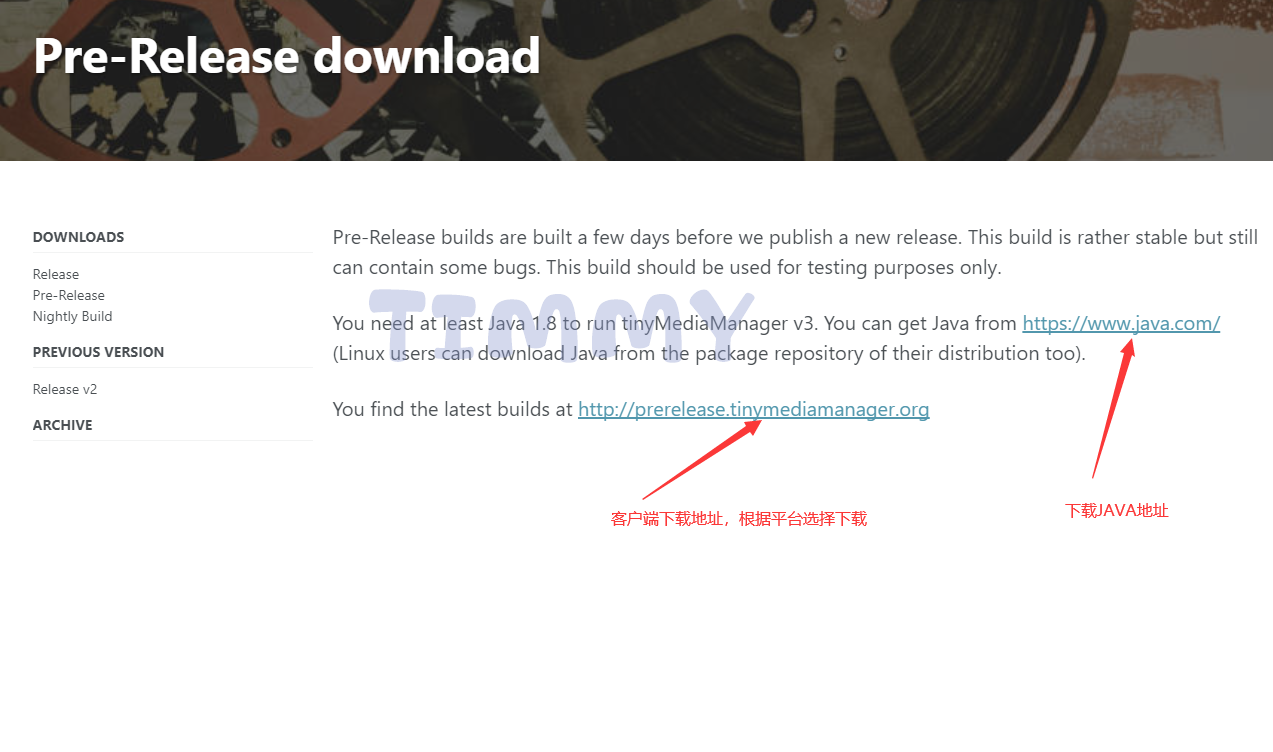Open Release v2 under Previous Version
Screen dimensions: 1273x752
65,389
